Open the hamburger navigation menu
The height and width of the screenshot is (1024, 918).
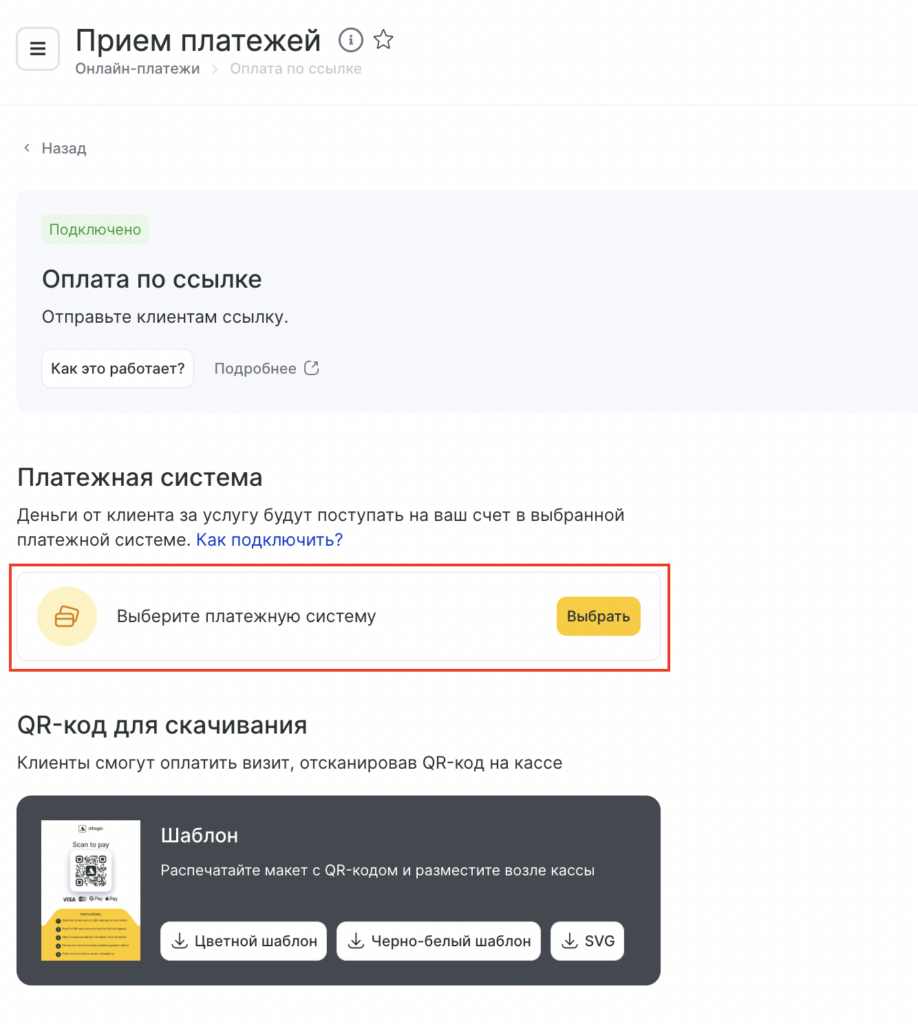[x=38, y=49]
